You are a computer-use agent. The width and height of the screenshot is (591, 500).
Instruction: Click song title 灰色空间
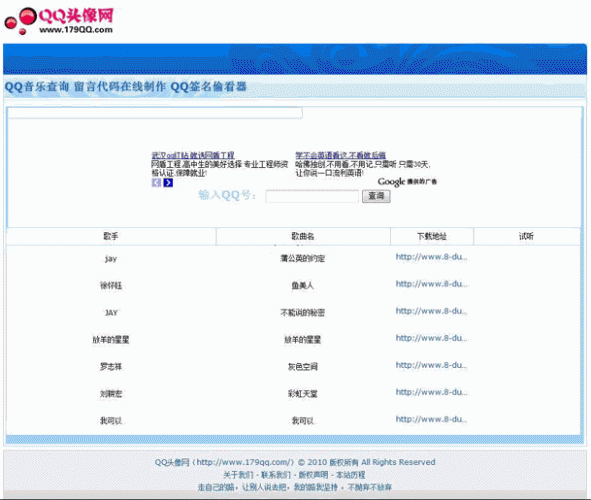[303, 367]
